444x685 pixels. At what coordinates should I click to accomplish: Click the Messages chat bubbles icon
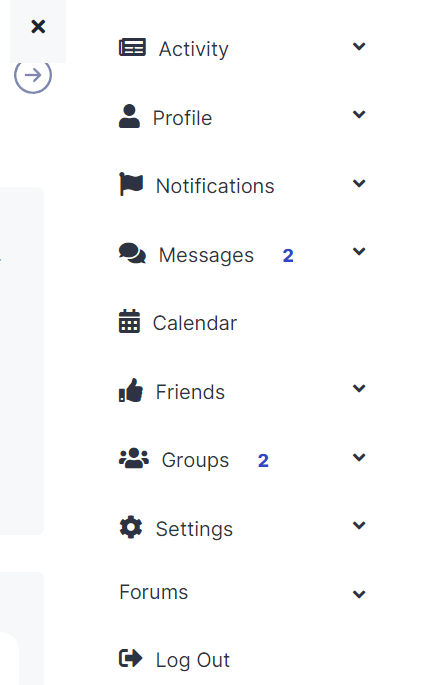132,253
